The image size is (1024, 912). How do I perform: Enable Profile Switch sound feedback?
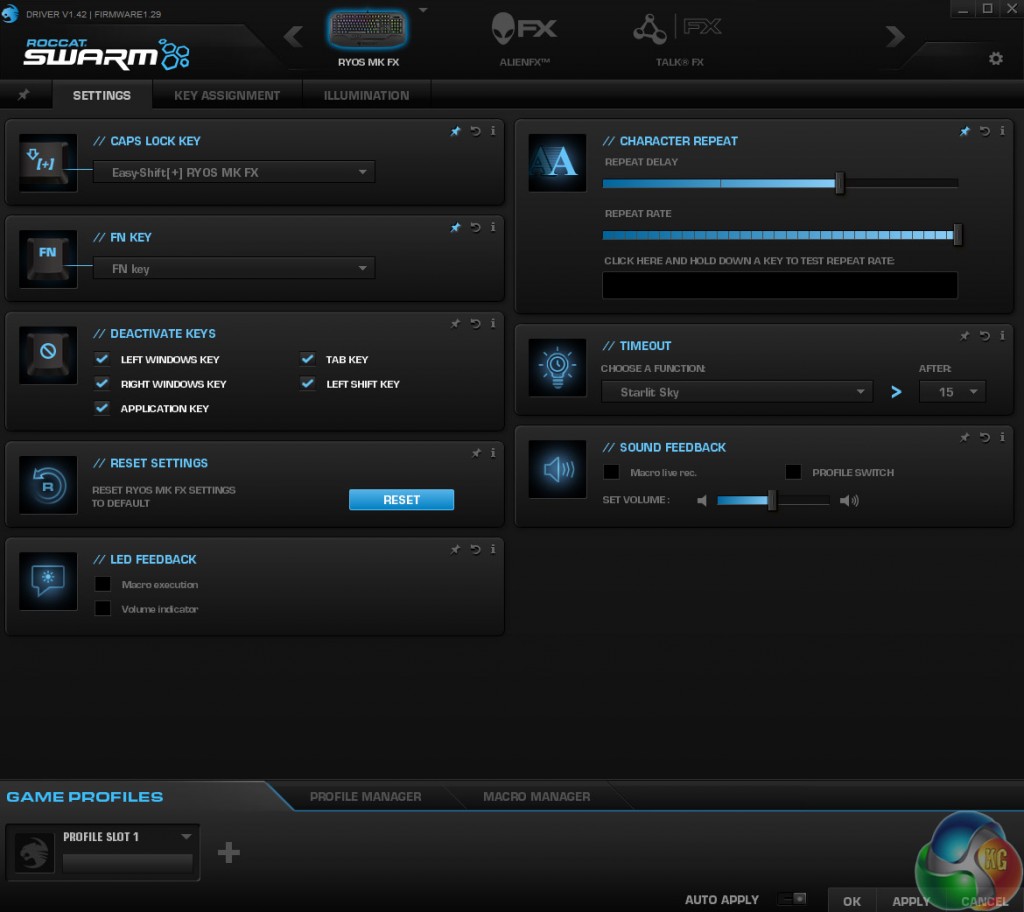(x=793, y=472)
